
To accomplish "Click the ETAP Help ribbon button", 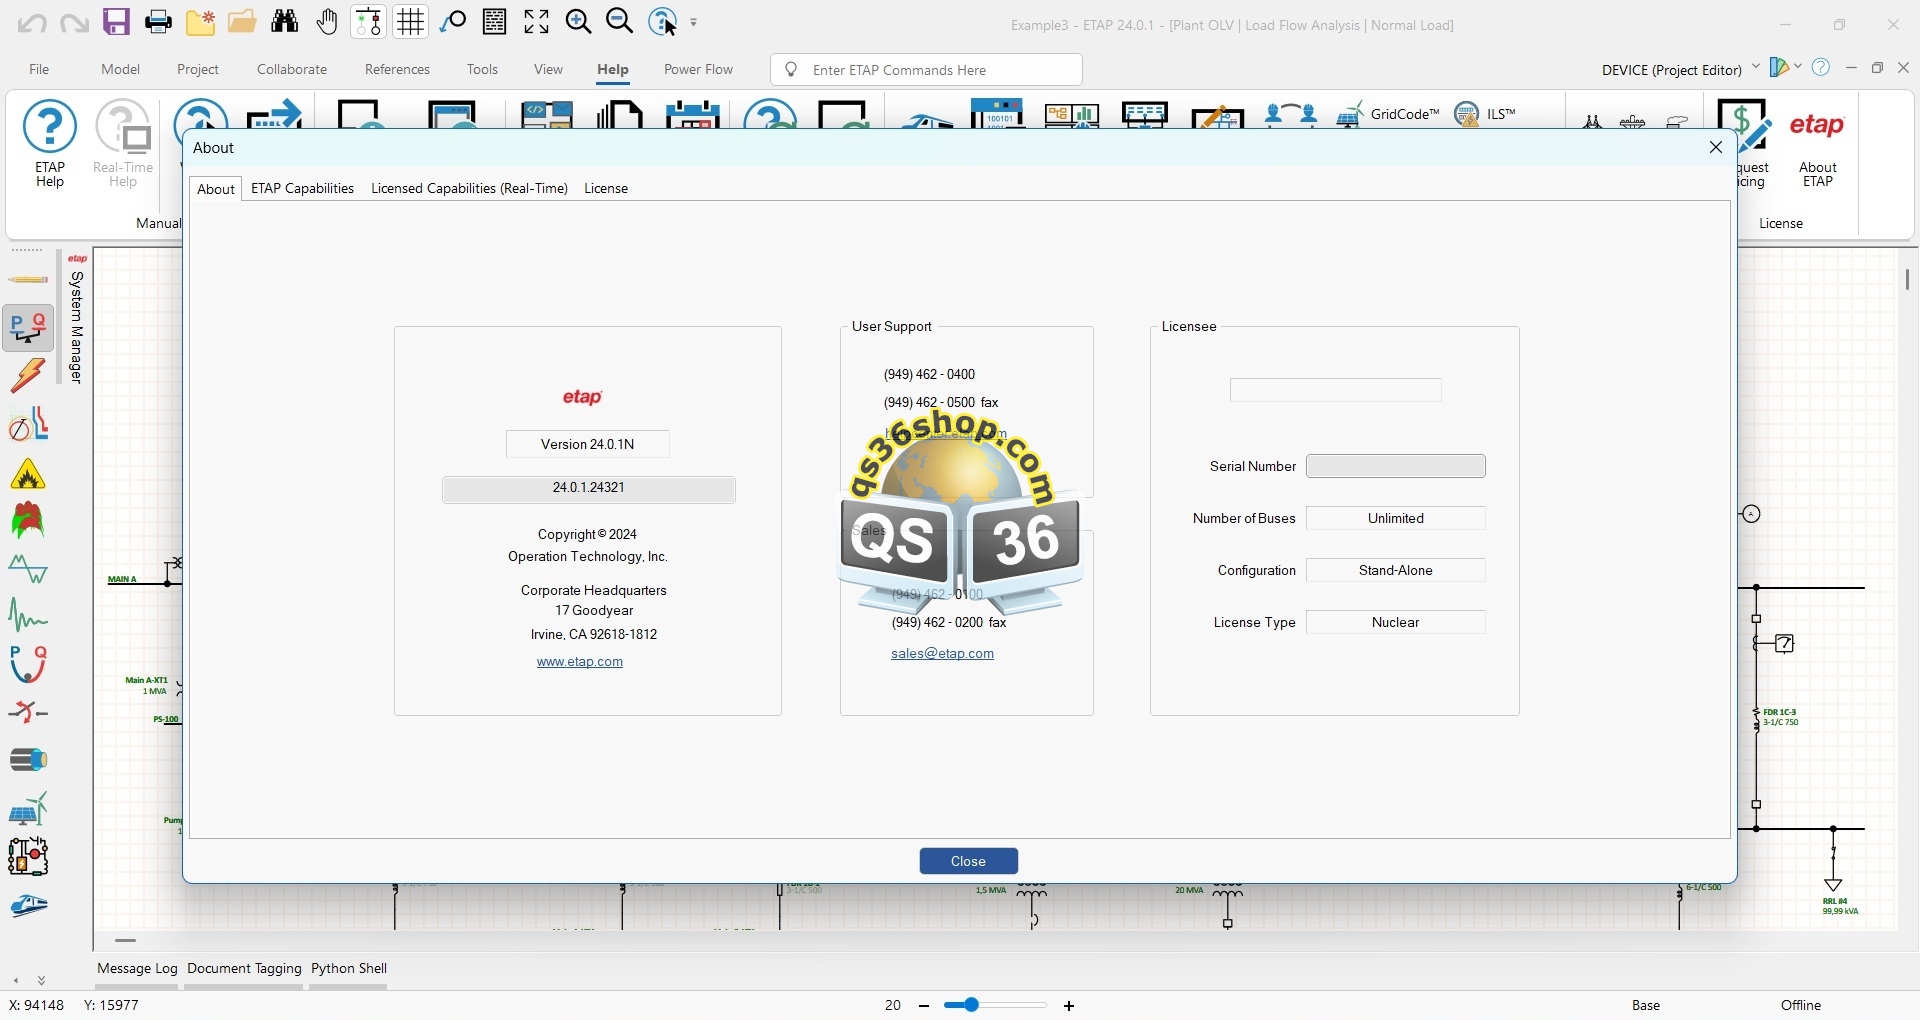I will [50, 144].
